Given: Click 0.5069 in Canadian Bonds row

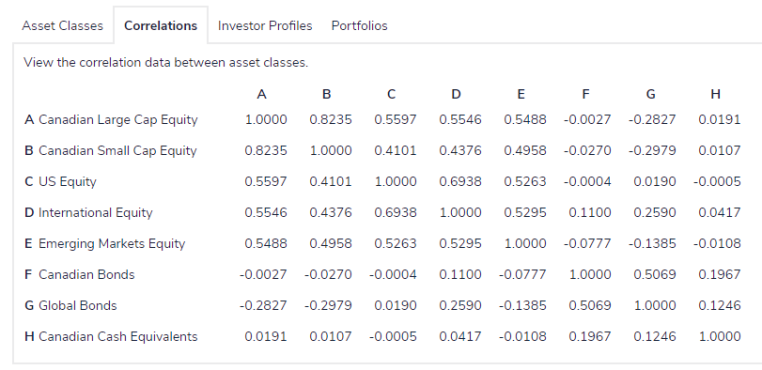Looking at the screenshot, I should click(655, 275).
